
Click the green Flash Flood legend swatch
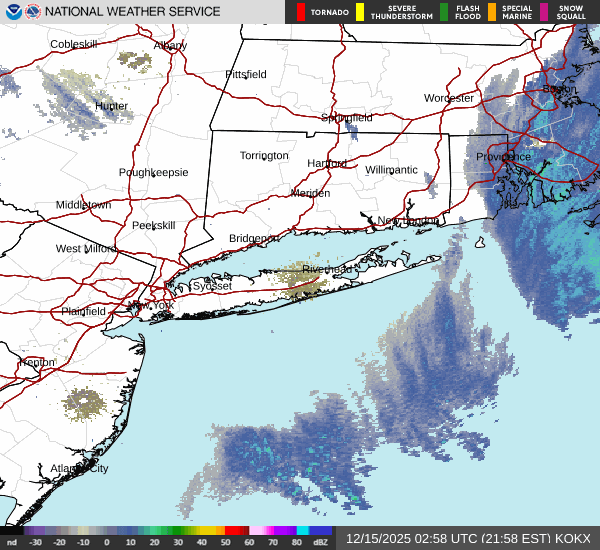click(443, 12)
